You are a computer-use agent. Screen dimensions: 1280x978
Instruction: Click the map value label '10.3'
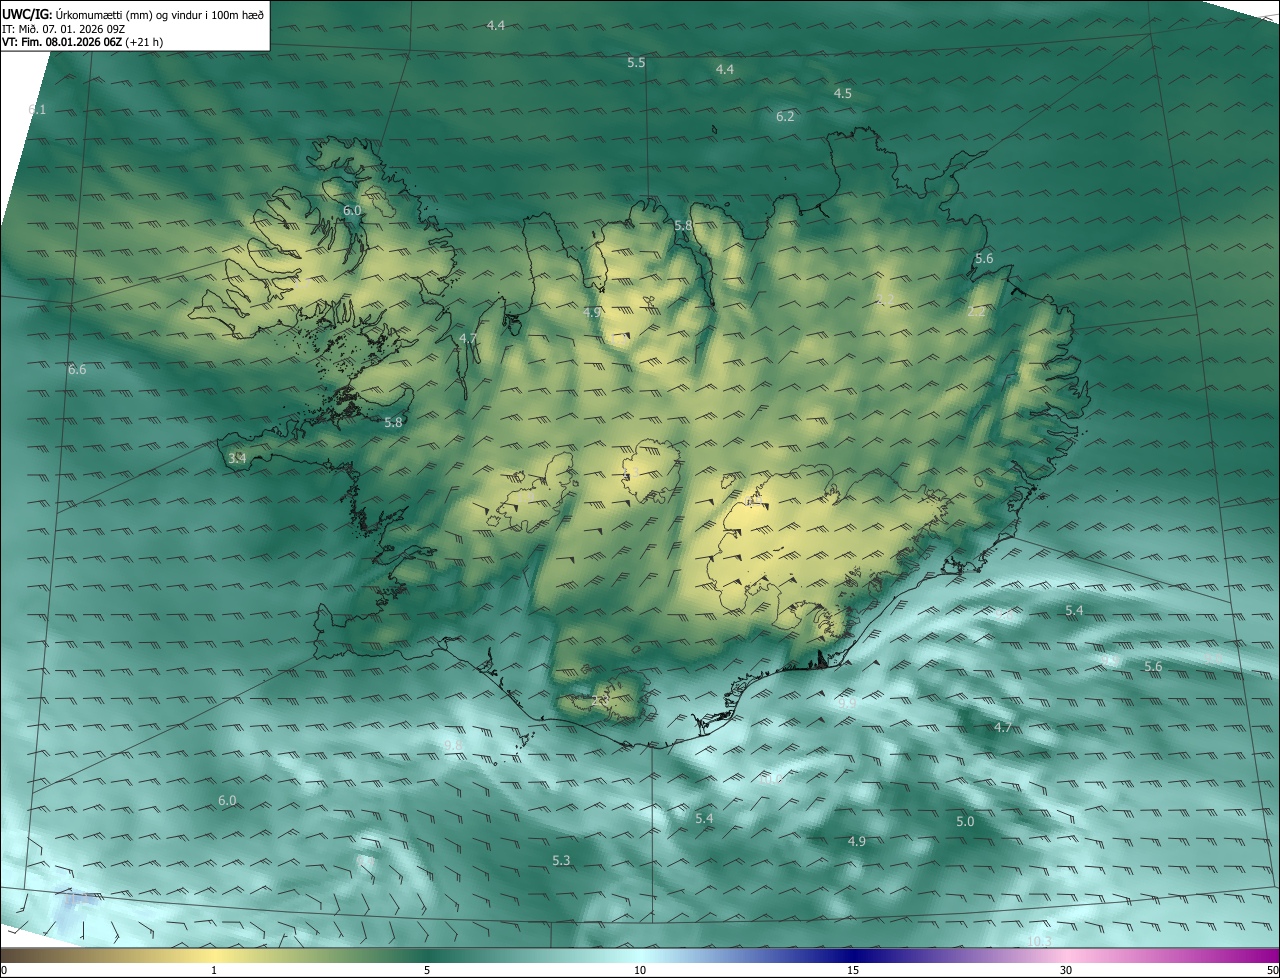coord(1039,941)
